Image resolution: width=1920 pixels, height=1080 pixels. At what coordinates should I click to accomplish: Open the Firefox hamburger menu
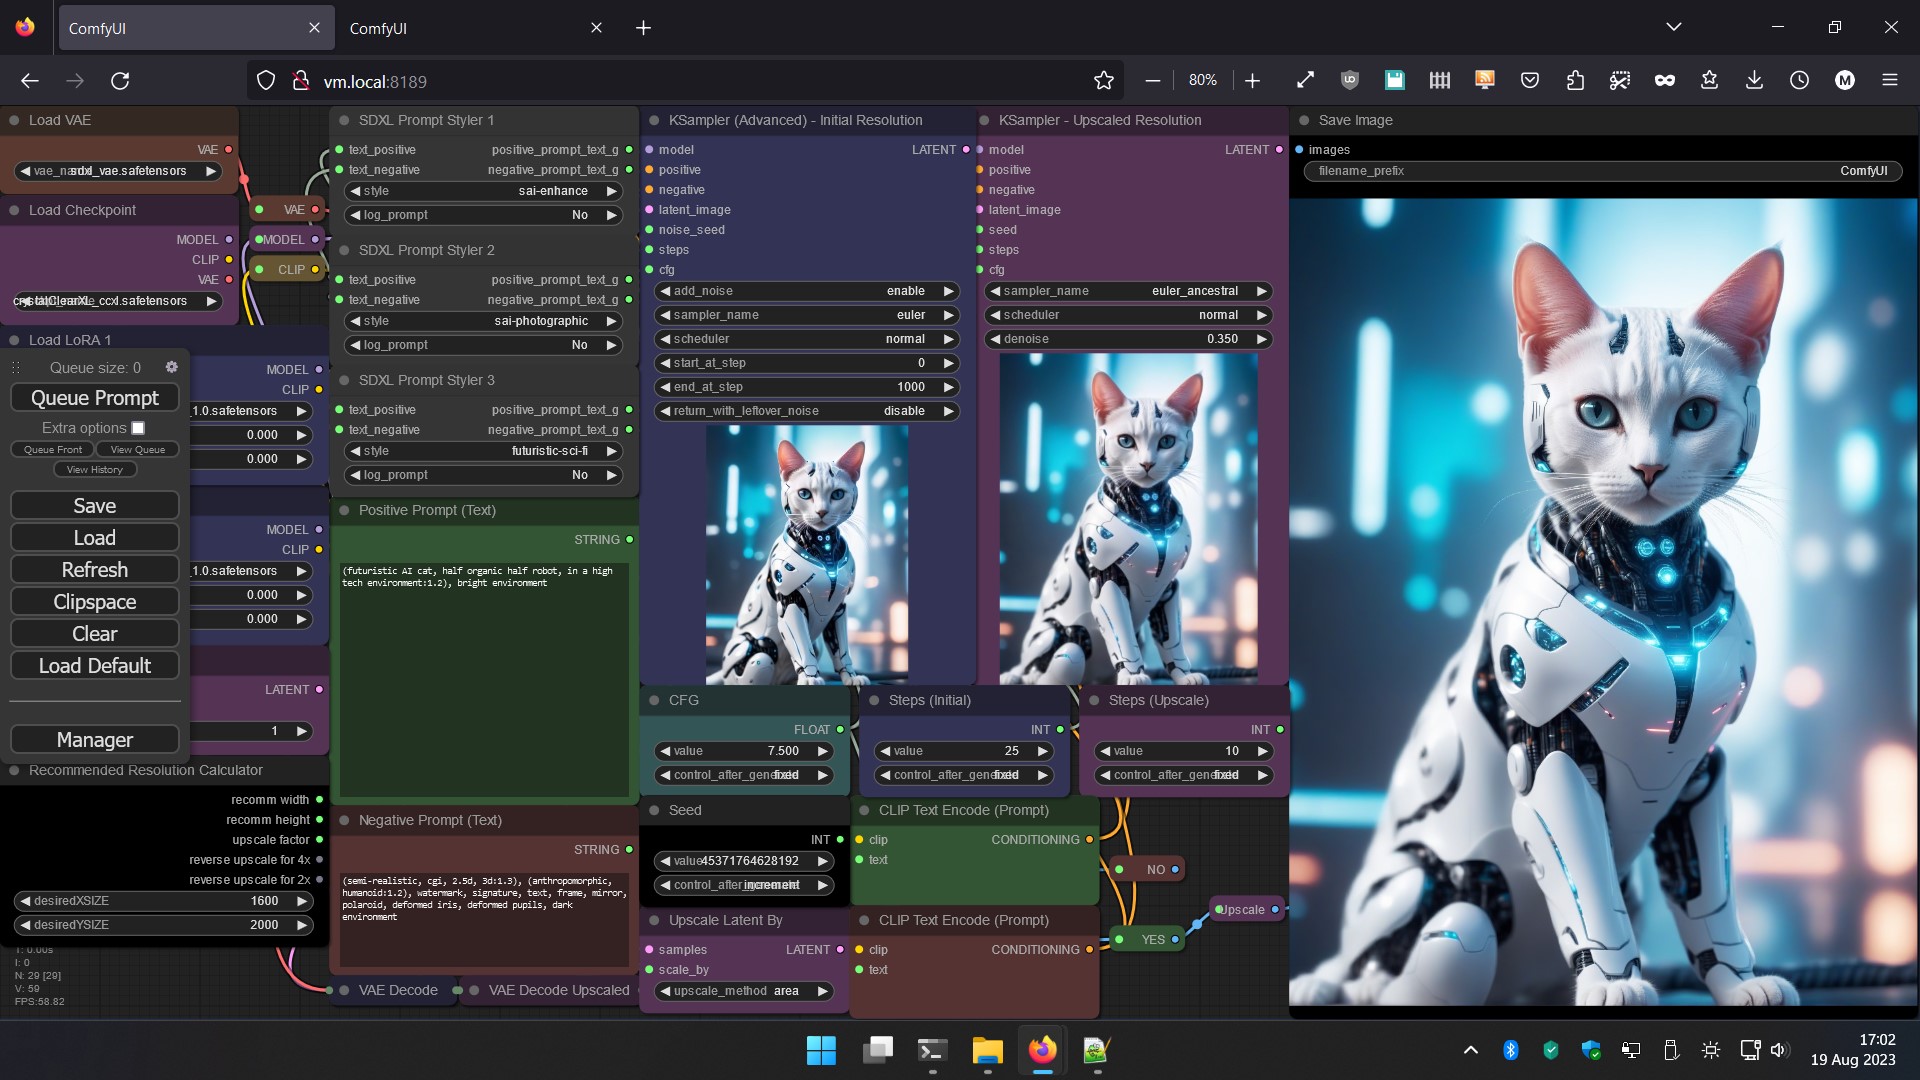(1890, 81)
